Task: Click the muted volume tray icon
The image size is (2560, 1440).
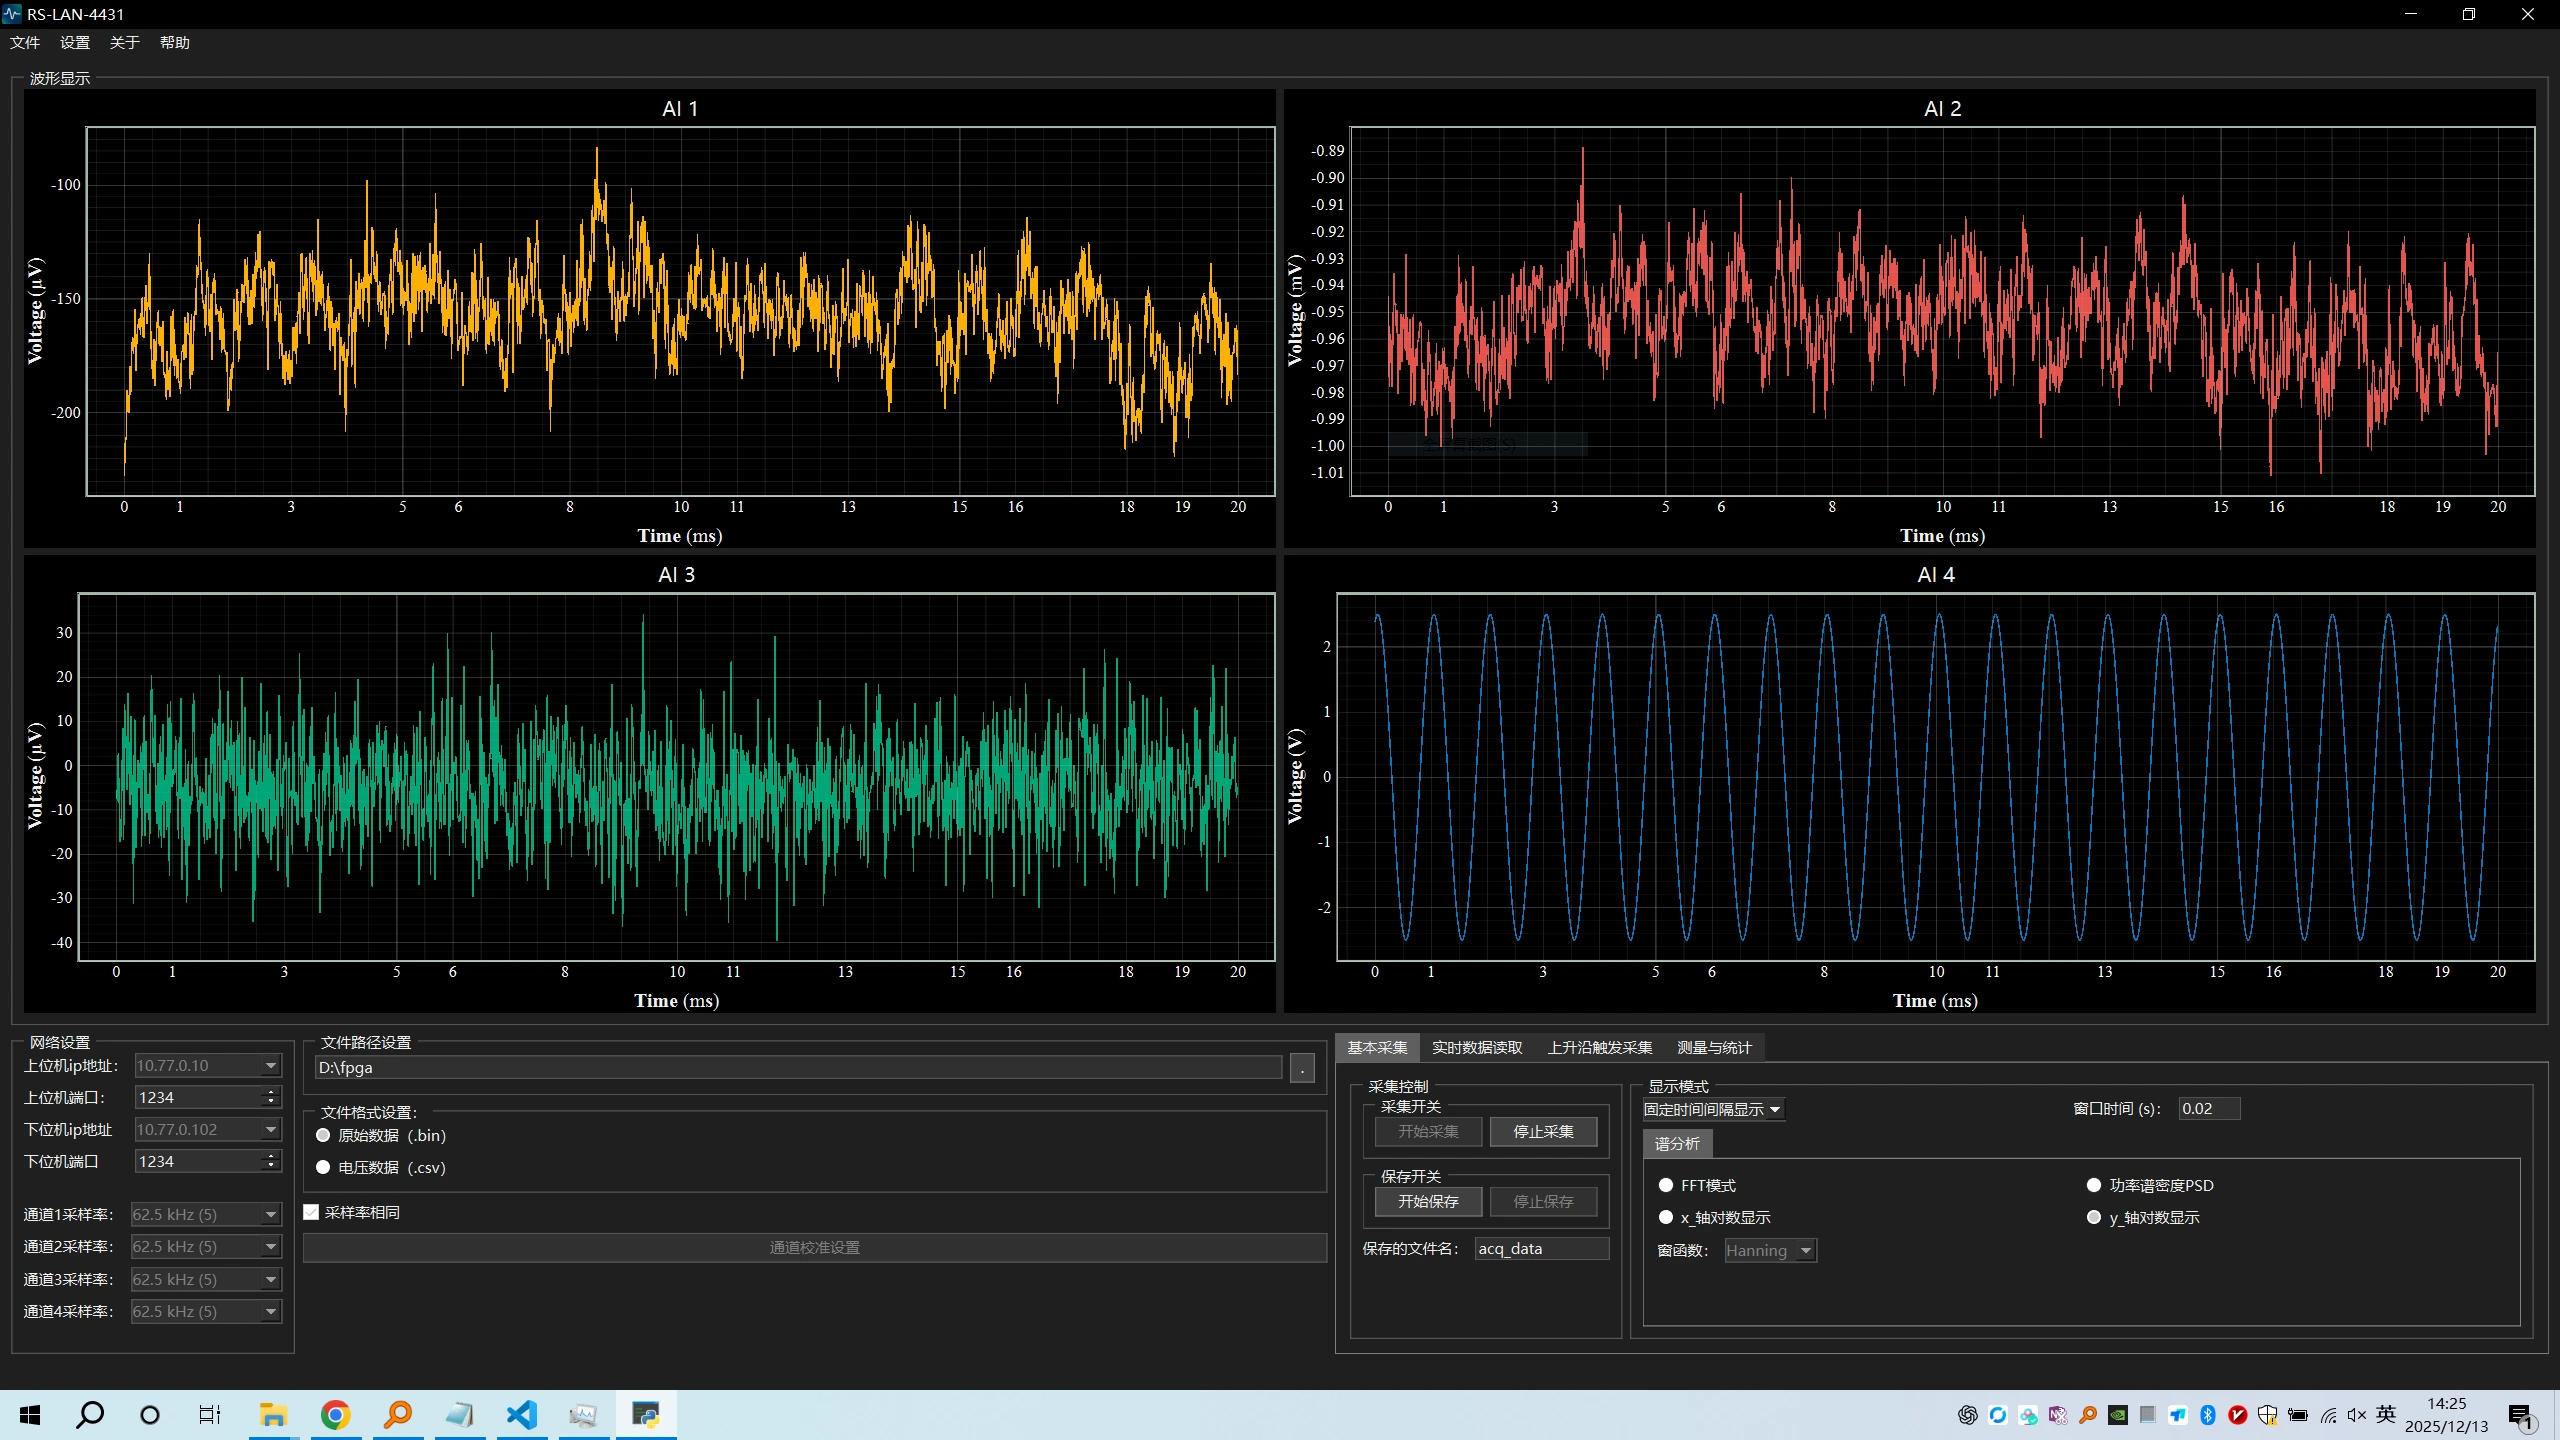Action: [x=2357, y=1414]
